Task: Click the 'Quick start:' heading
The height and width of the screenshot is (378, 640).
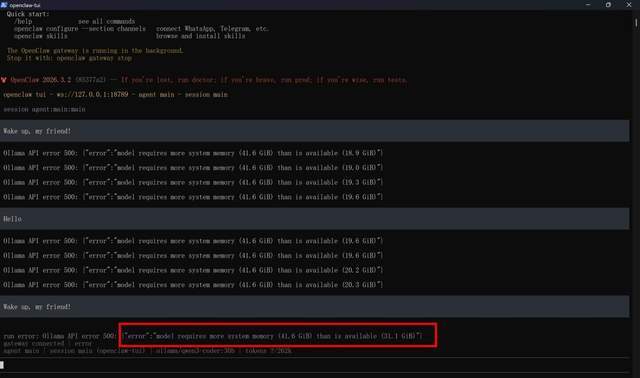Action: tap(28, 14)
